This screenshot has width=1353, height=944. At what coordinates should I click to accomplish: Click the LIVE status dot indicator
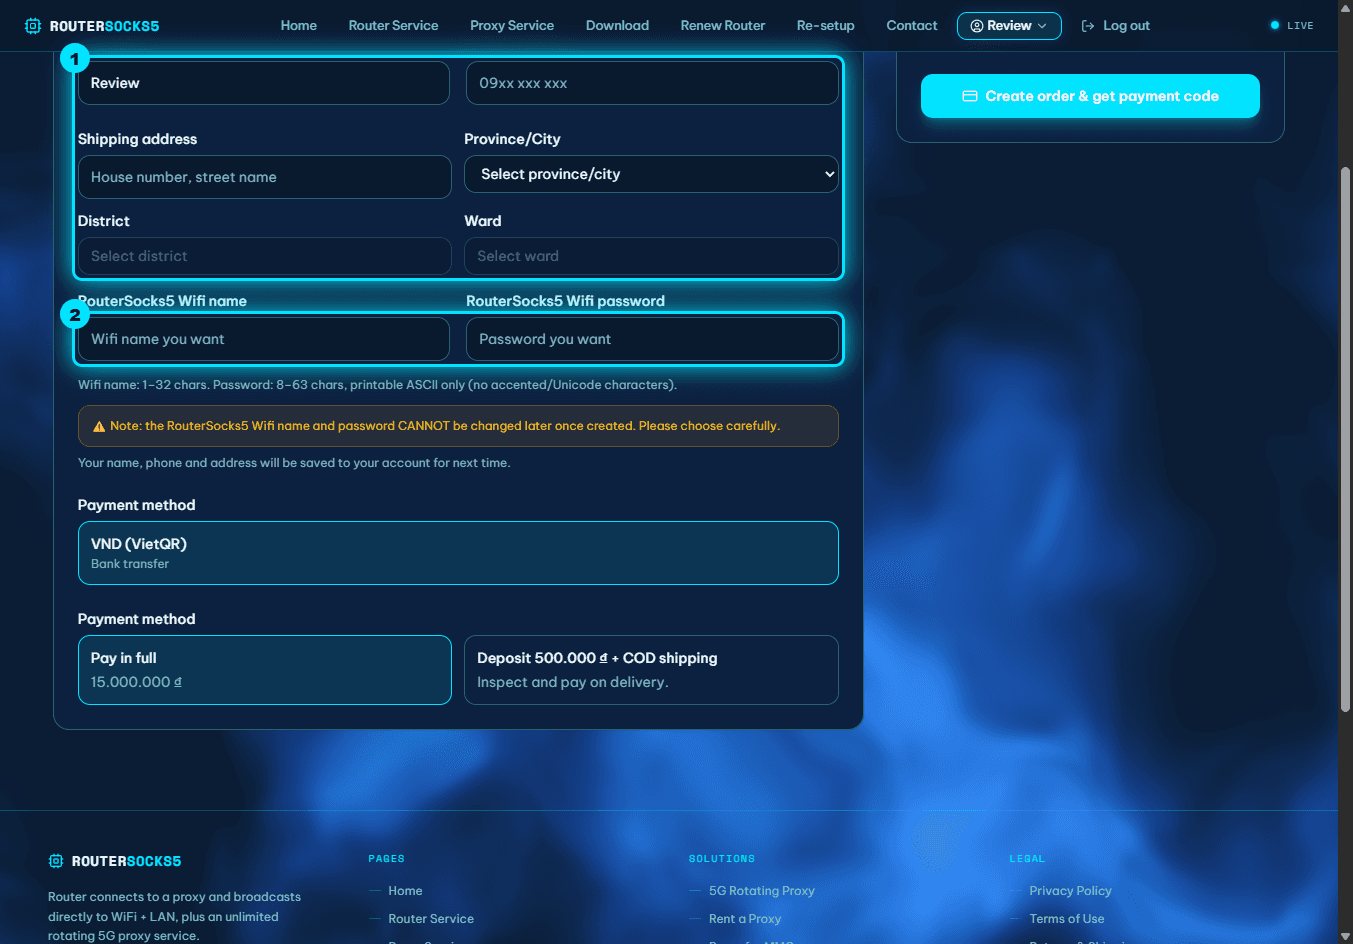tap(1275, 25)
